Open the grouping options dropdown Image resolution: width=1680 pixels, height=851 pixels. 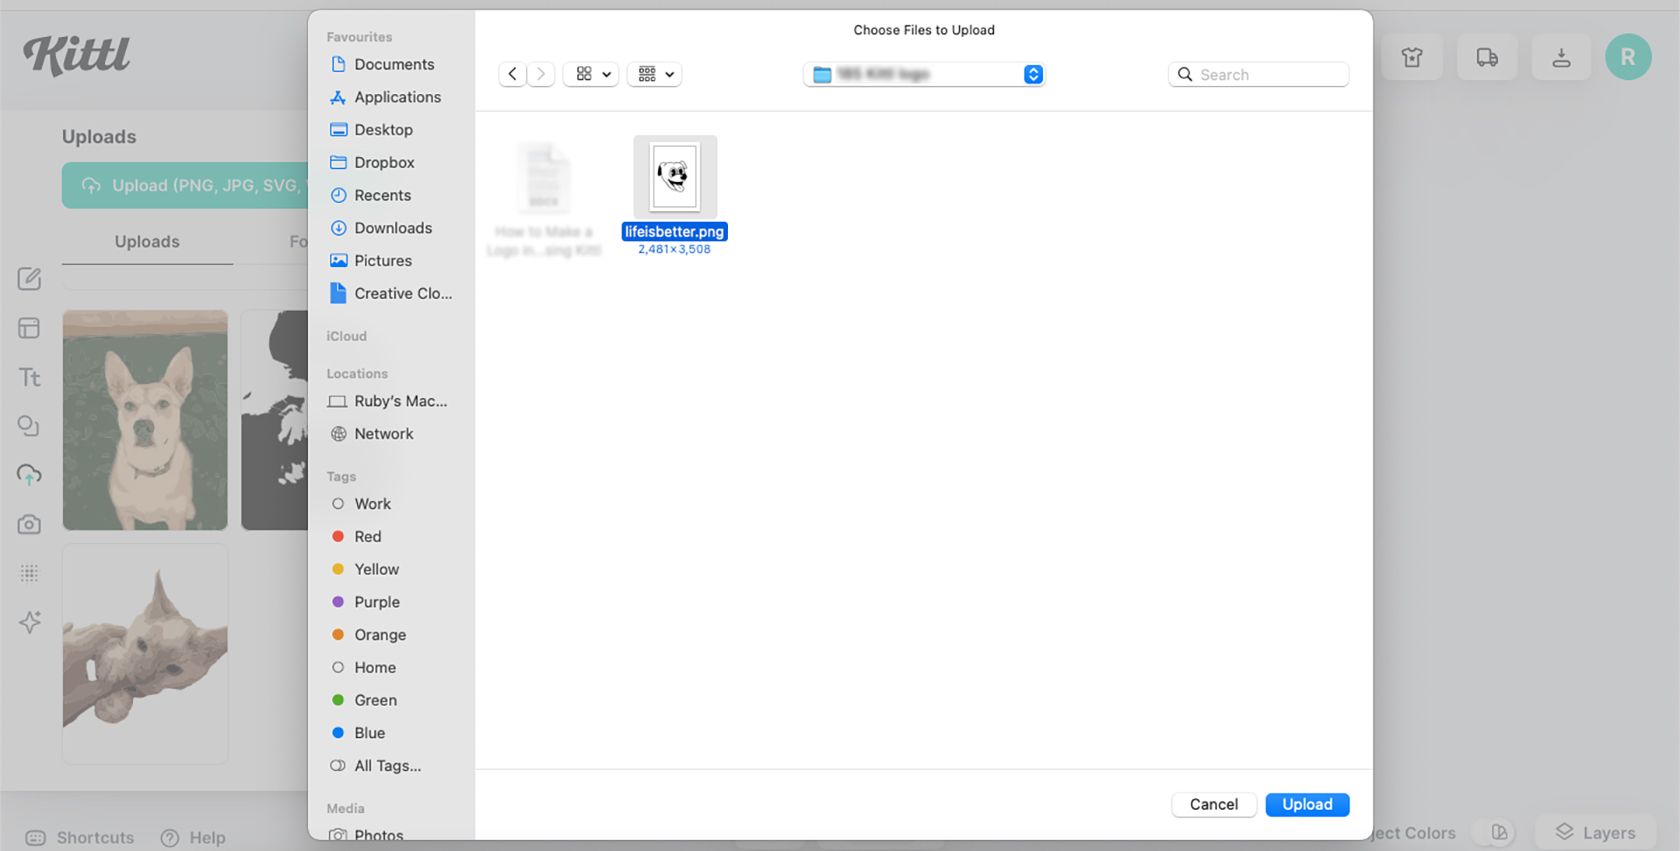click(655, 74)
